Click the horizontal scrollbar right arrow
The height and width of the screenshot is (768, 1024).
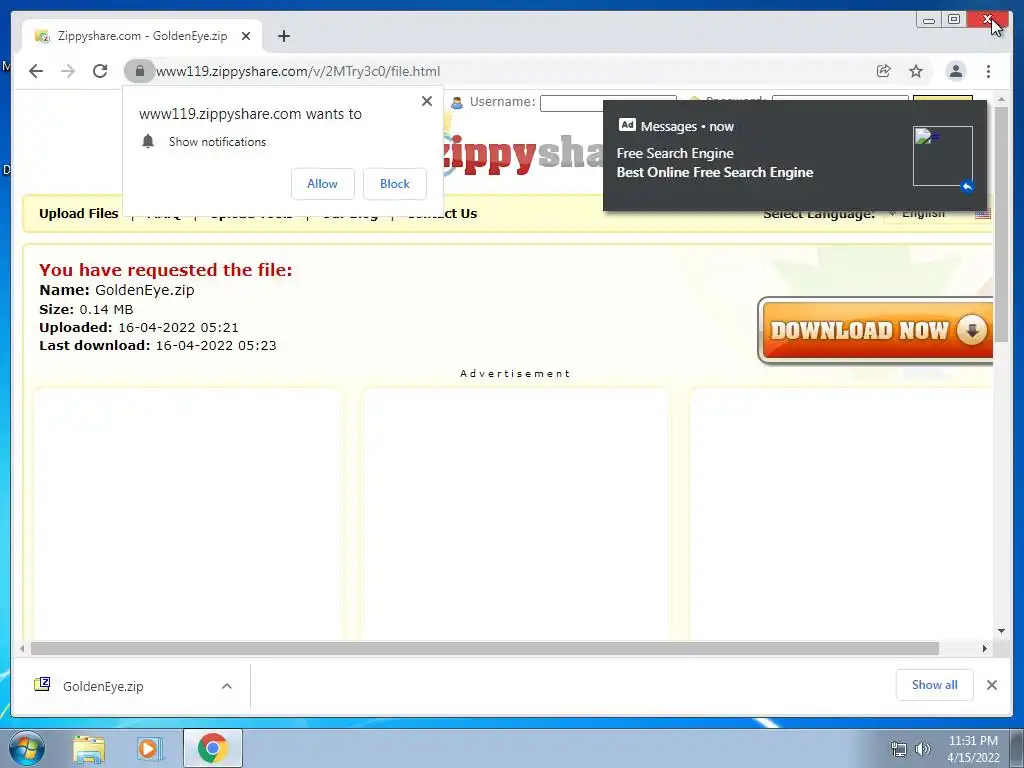point(985,648)
